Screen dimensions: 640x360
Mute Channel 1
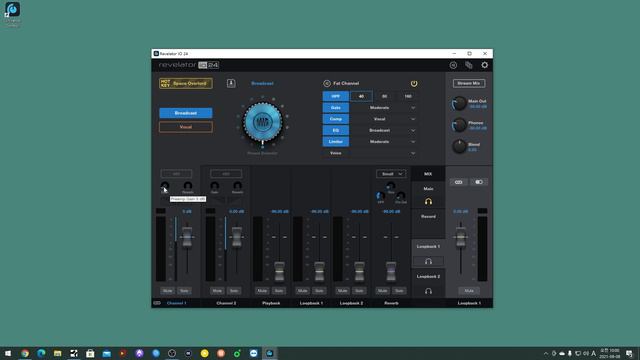167,291
